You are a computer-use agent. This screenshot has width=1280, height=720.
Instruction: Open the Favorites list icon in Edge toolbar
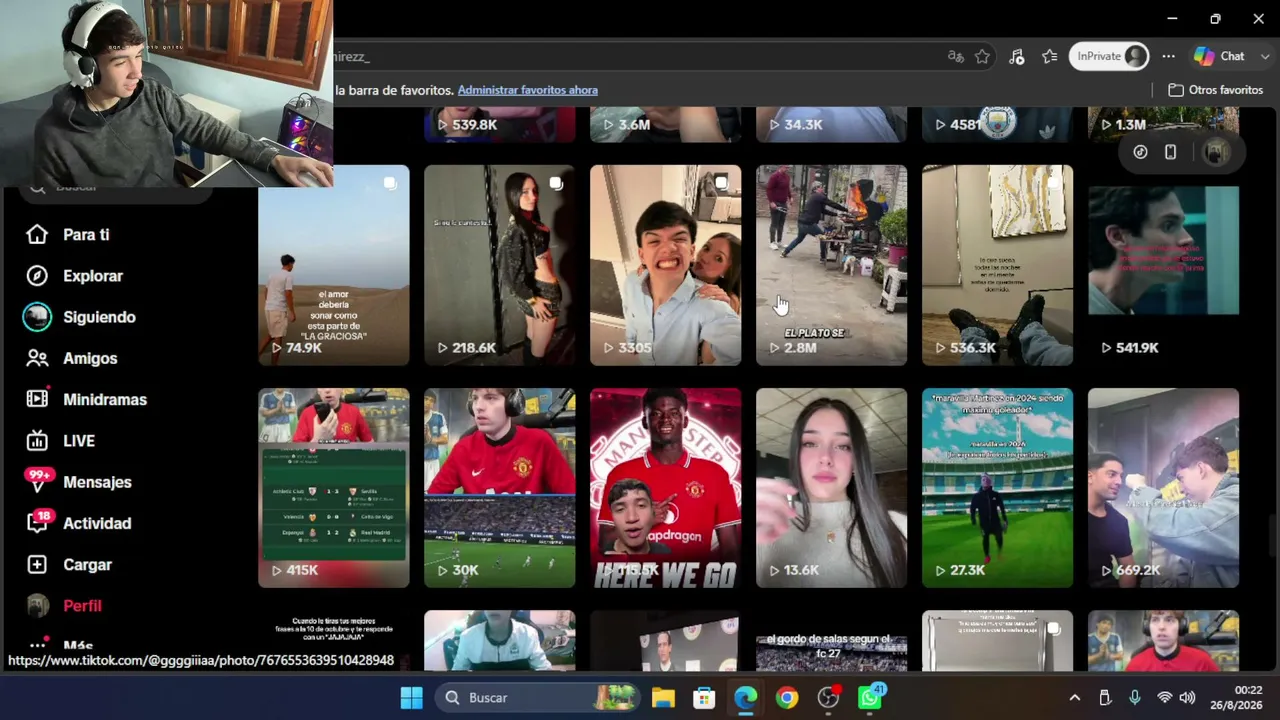click(x=1050, y=57)
